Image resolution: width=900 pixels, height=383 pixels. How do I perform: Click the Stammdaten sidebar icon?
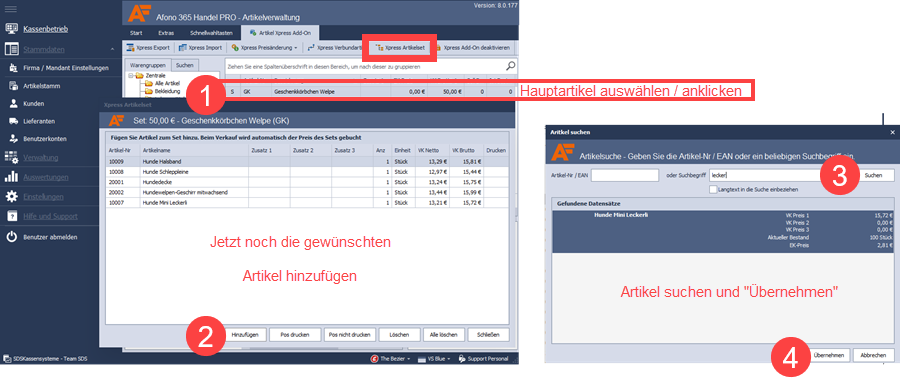coord(11,49)
